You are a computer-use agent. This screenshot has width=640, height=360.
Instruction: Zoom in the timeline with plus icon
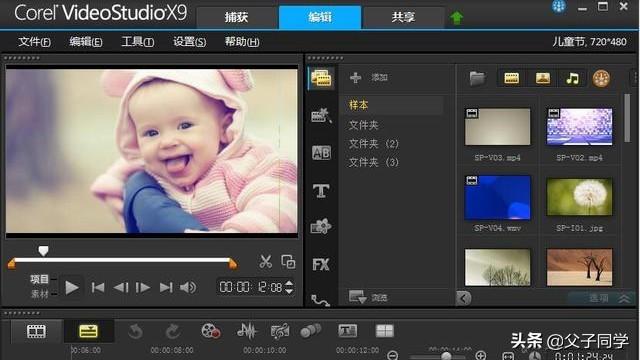click(480, 356)
